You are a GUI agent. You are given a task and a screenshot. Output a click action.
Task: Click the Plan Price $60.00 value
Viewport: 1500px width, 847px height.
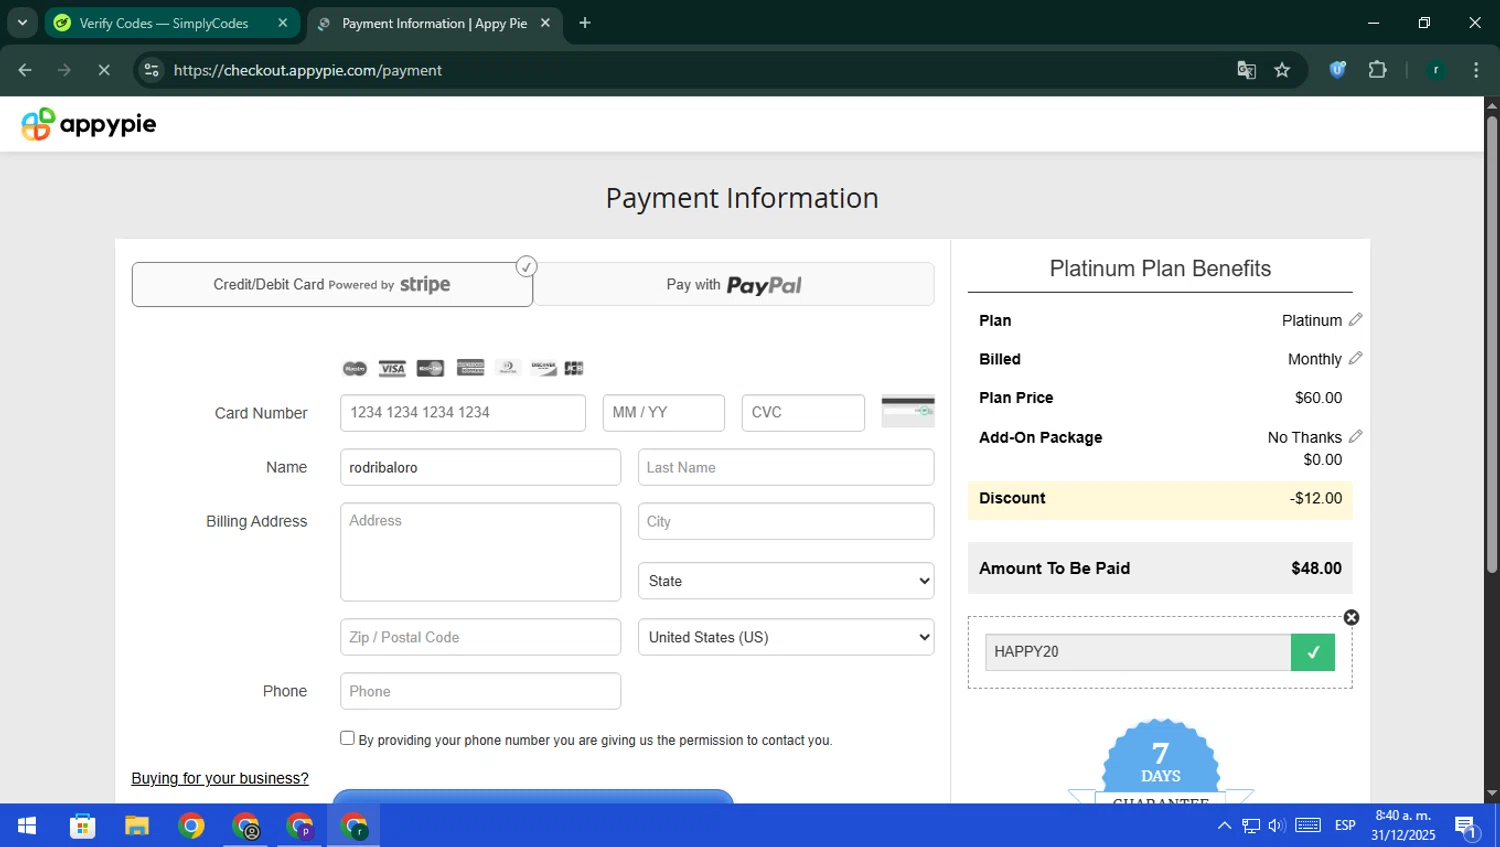click(1318, 398)
